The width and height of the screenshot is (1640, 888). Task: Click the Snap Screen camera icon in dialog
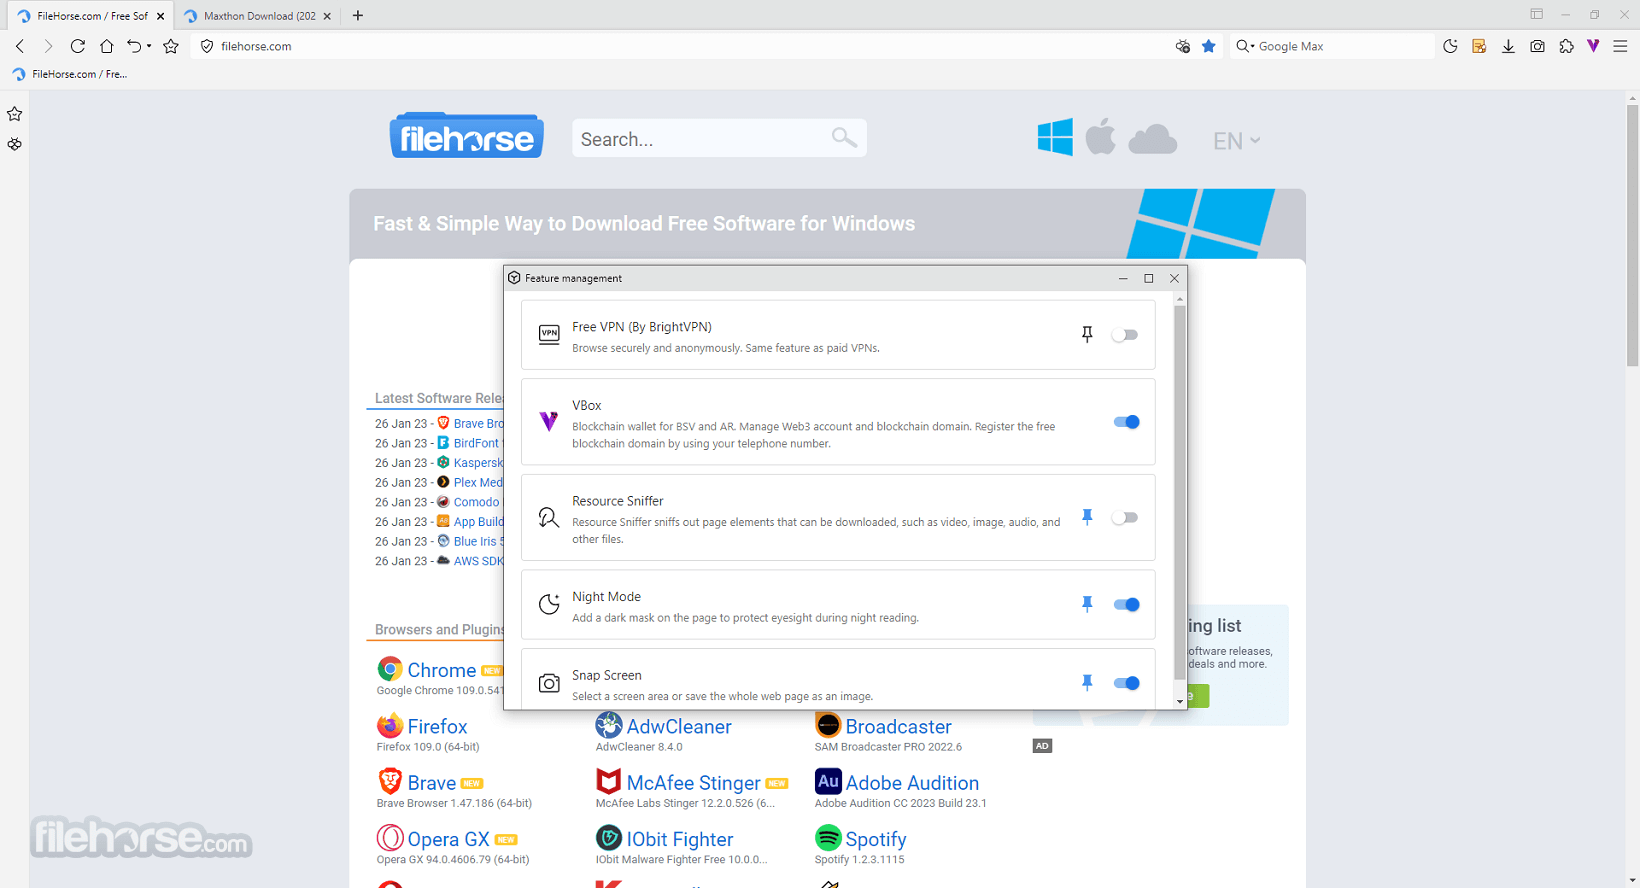pos(549,683)
